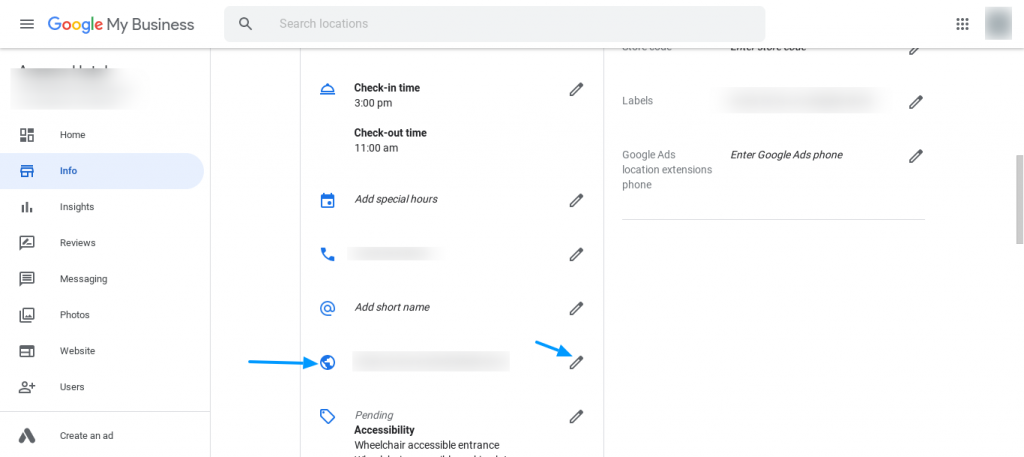Edit website URL with pencil icon
Screen dimensions: 1024x457
pyautogui.click(x=575, y=362)
